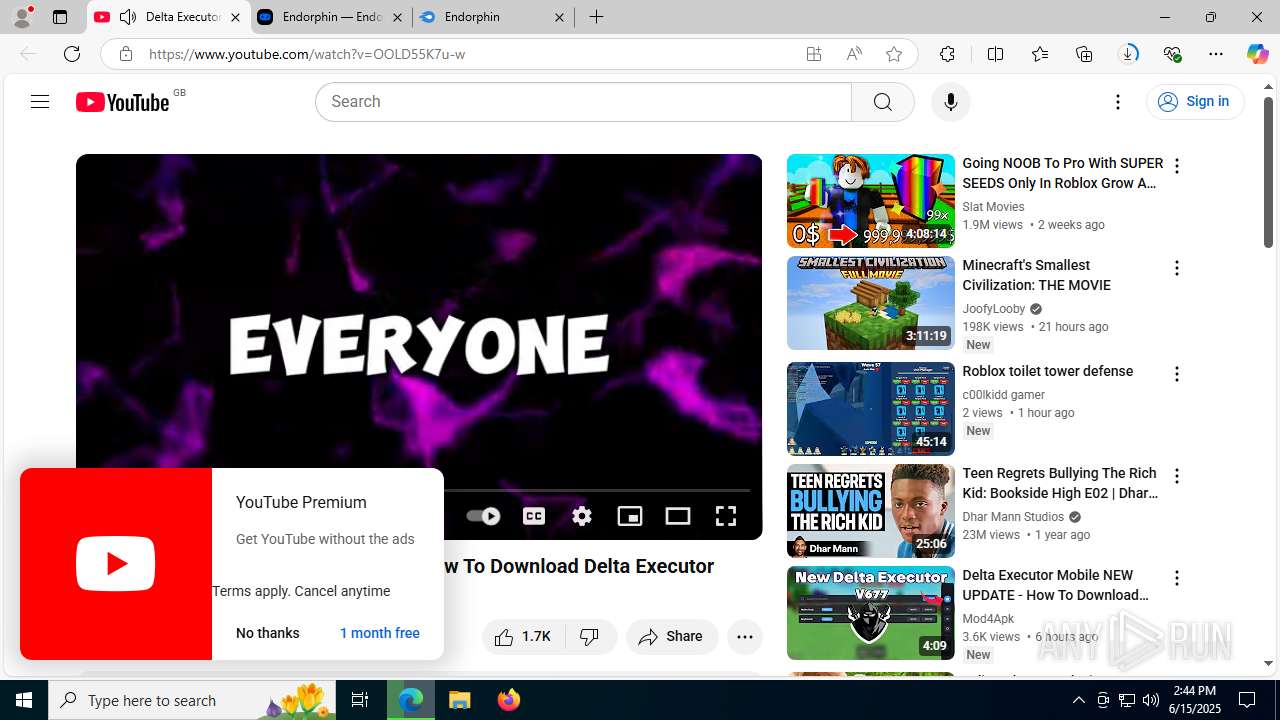The height and width of the screenshot is (720, 1280).
Task: Open New Delta Executor V677 thumbnail
Action: click(x=871, y=613)
